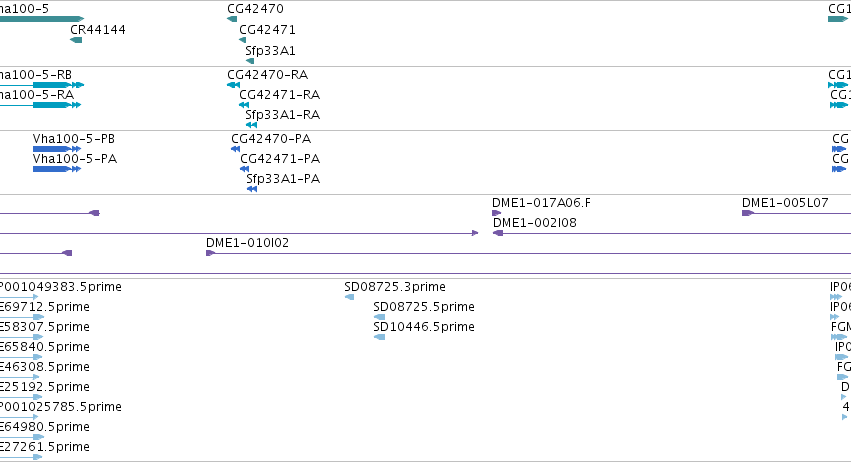This screenshot has height=462, width=851.
Task: Select the DME1-010I02 clone label
Action: (x=247, y=243)
